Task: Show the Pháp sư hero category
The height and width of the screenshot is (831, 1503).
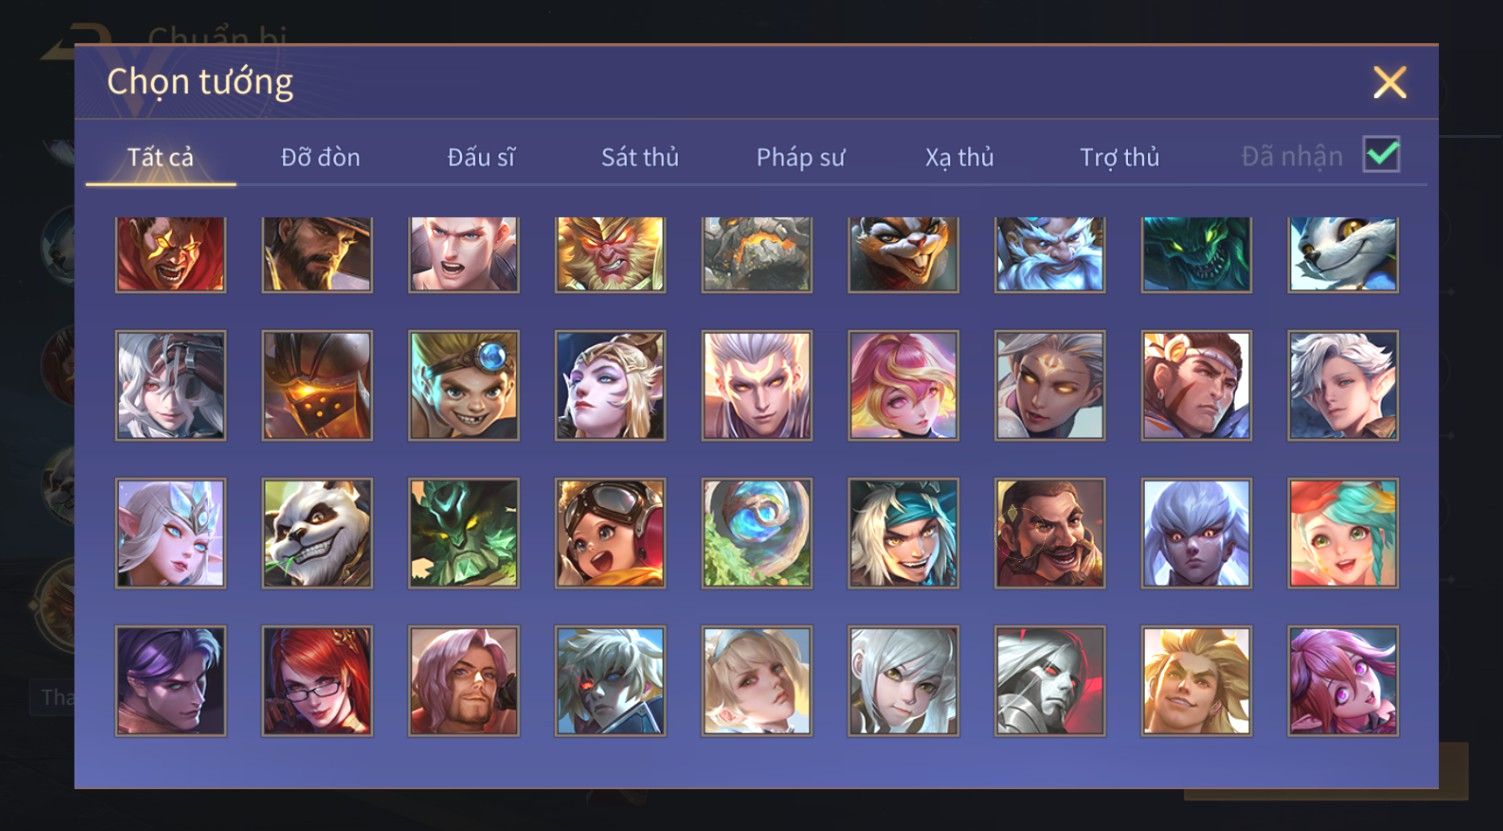Action: pyautogui.click(x=800, y=157)
